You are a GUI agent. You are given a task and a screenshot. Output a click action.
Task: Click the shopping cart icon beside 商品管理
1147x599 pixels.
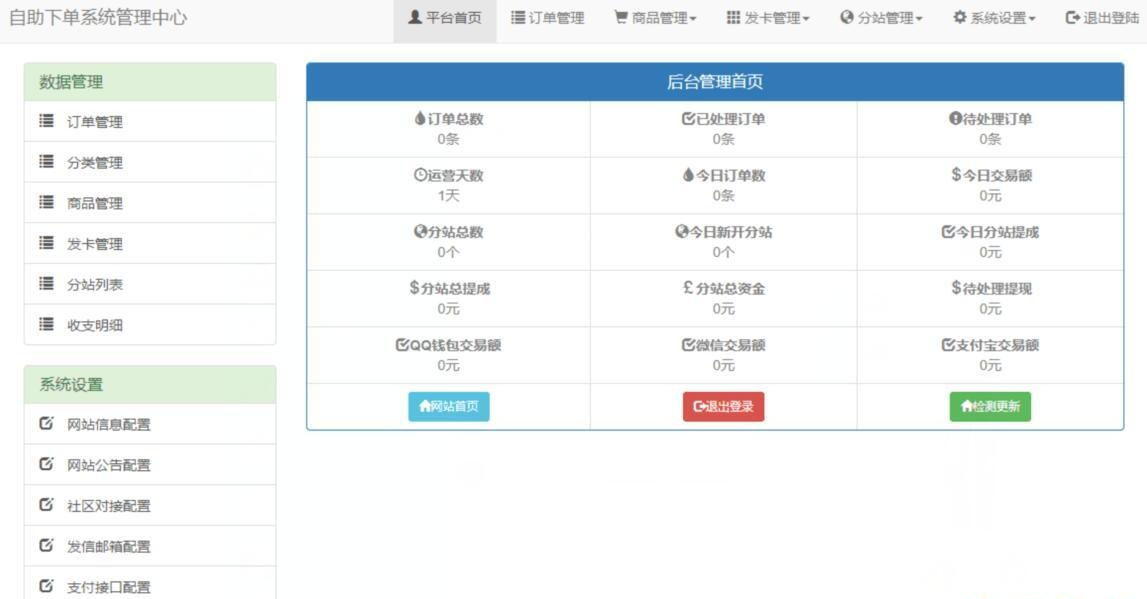(x=621, y=17)
